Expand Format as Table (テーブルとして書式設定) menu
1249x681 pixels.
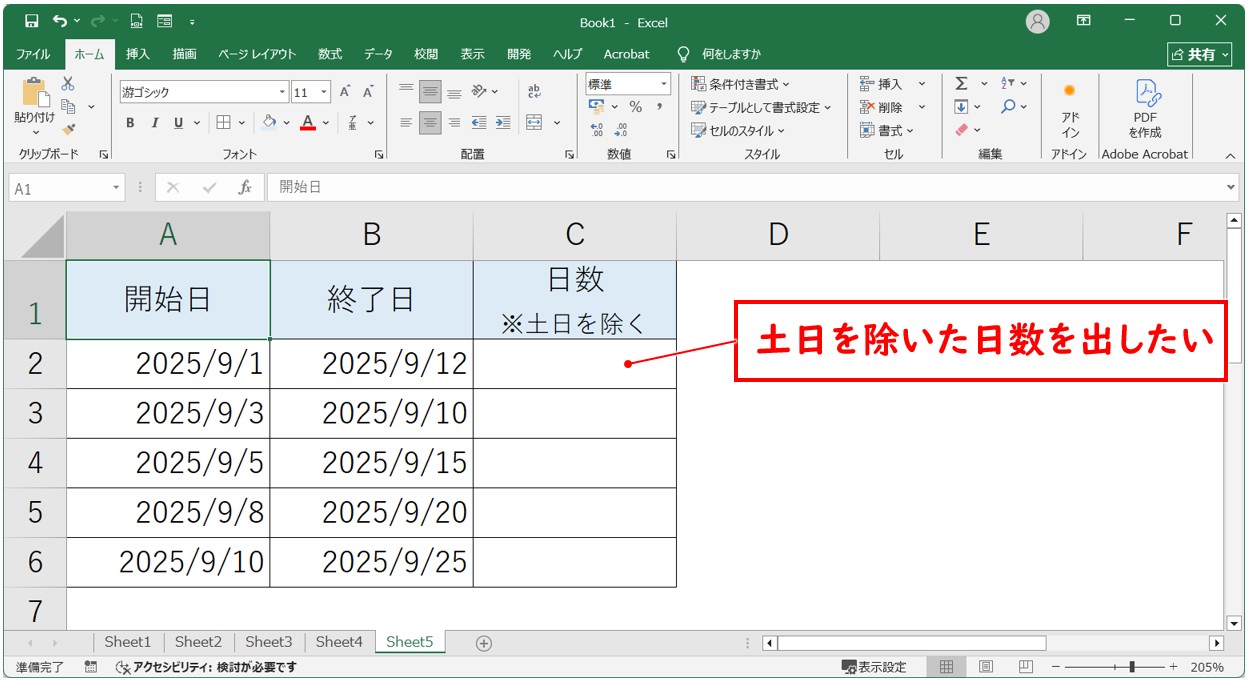tap(761, 107)
